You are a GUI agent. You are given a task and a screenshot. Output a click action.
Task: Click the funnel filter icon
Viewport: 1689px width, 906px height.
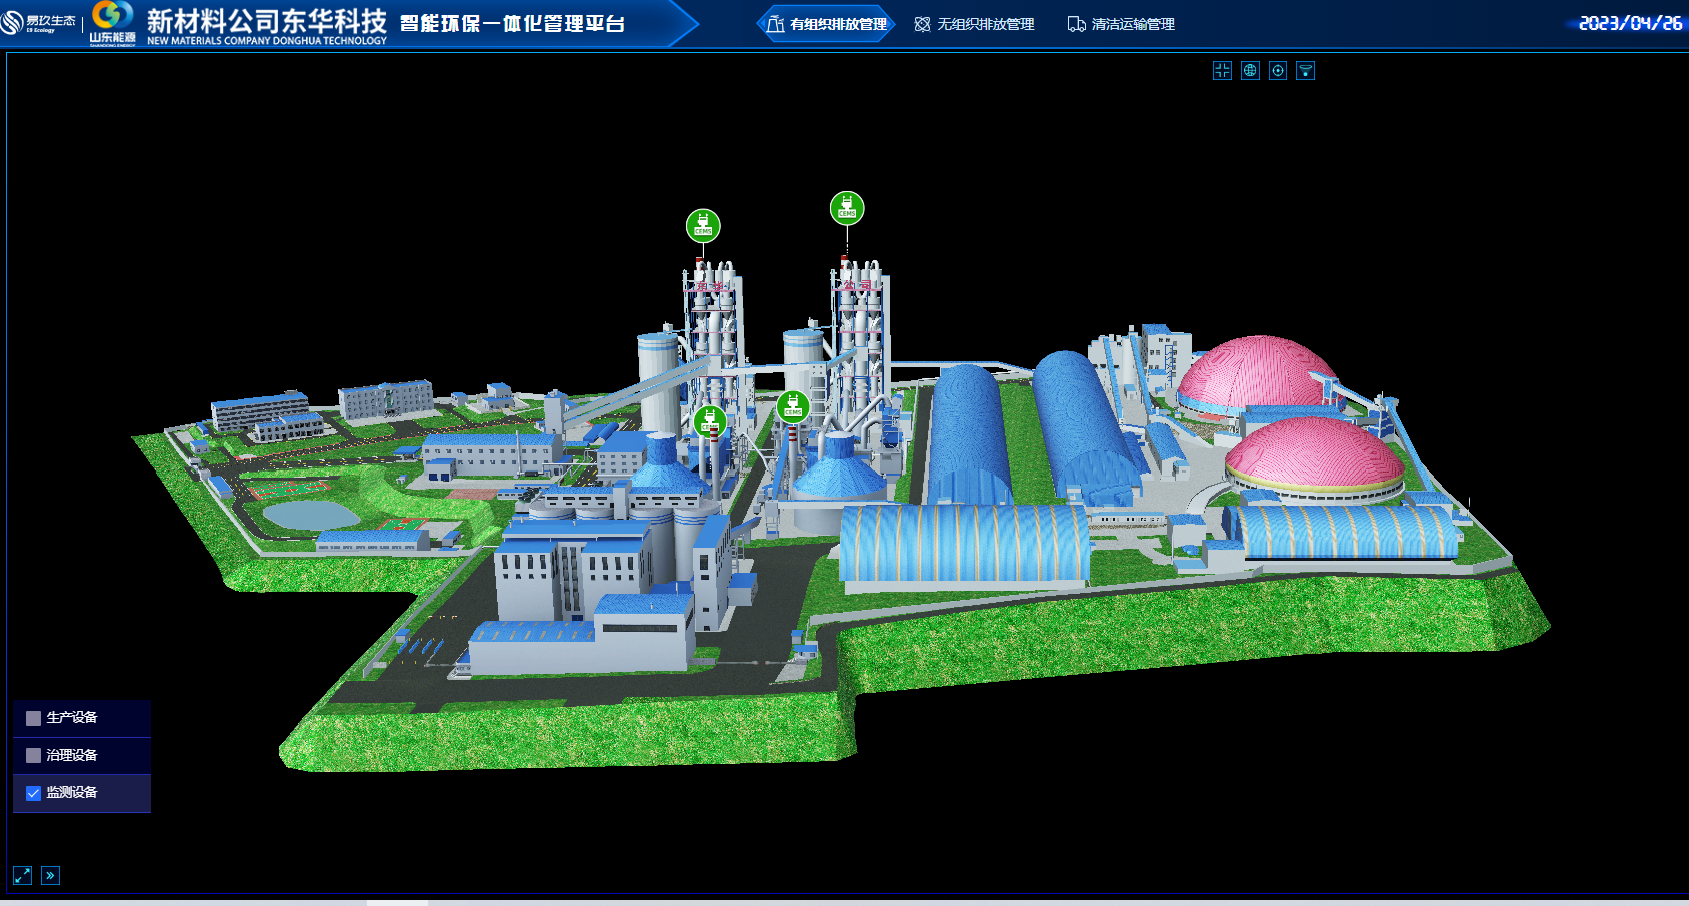(1305, 70)
